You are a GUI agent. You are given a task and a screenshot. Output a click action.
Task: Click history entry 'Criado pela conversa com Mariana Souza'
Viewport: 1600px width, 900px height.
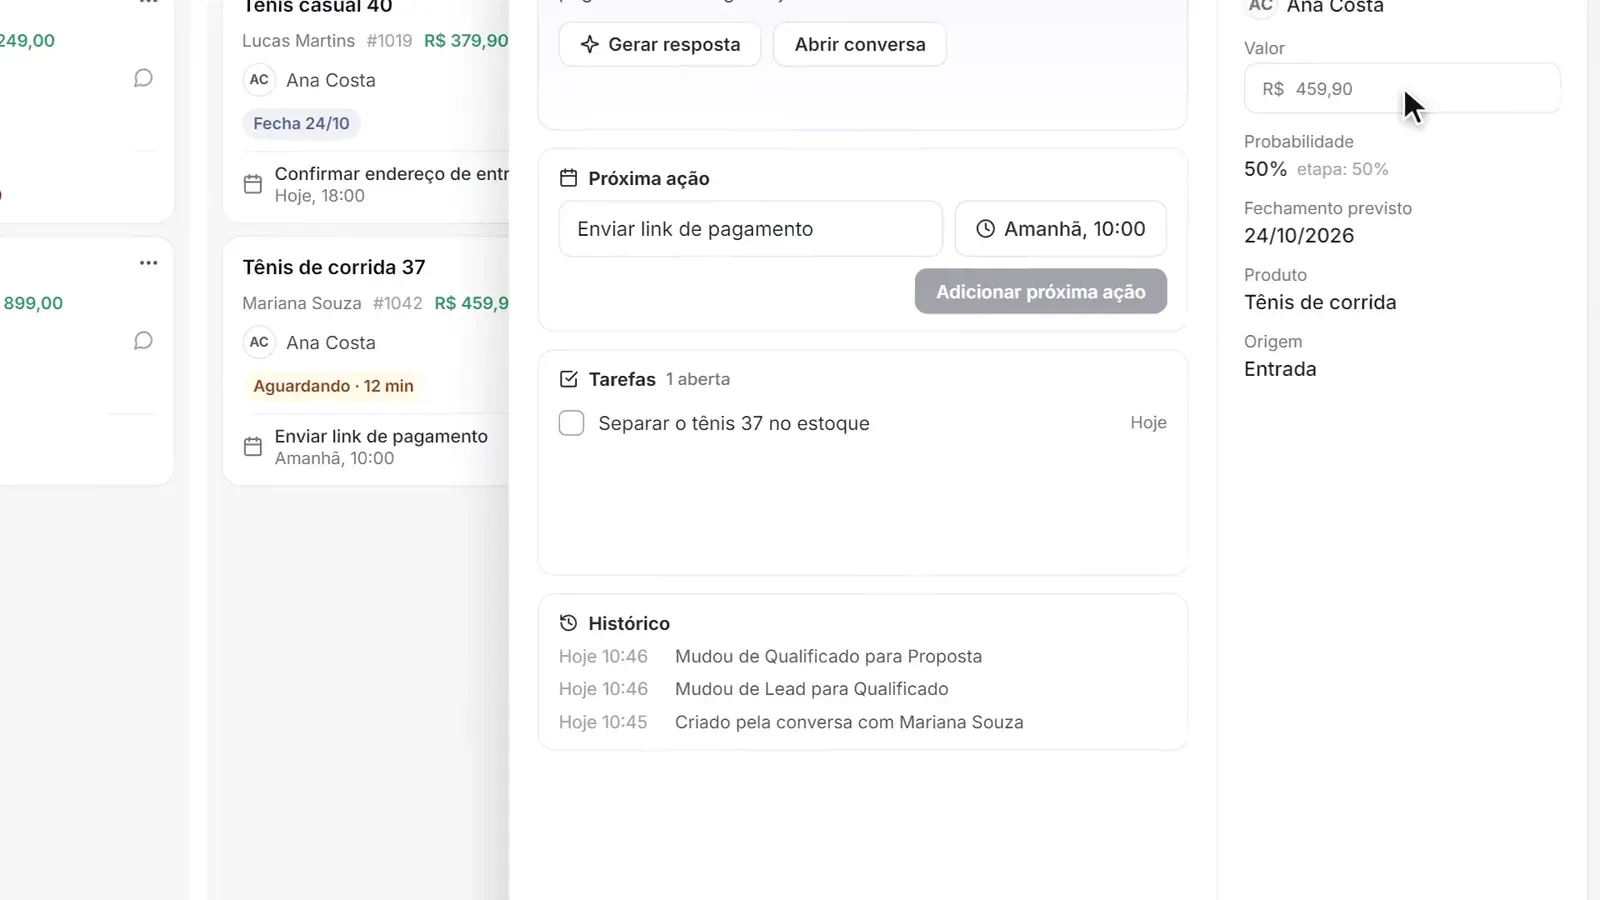(x=849, y=722)
